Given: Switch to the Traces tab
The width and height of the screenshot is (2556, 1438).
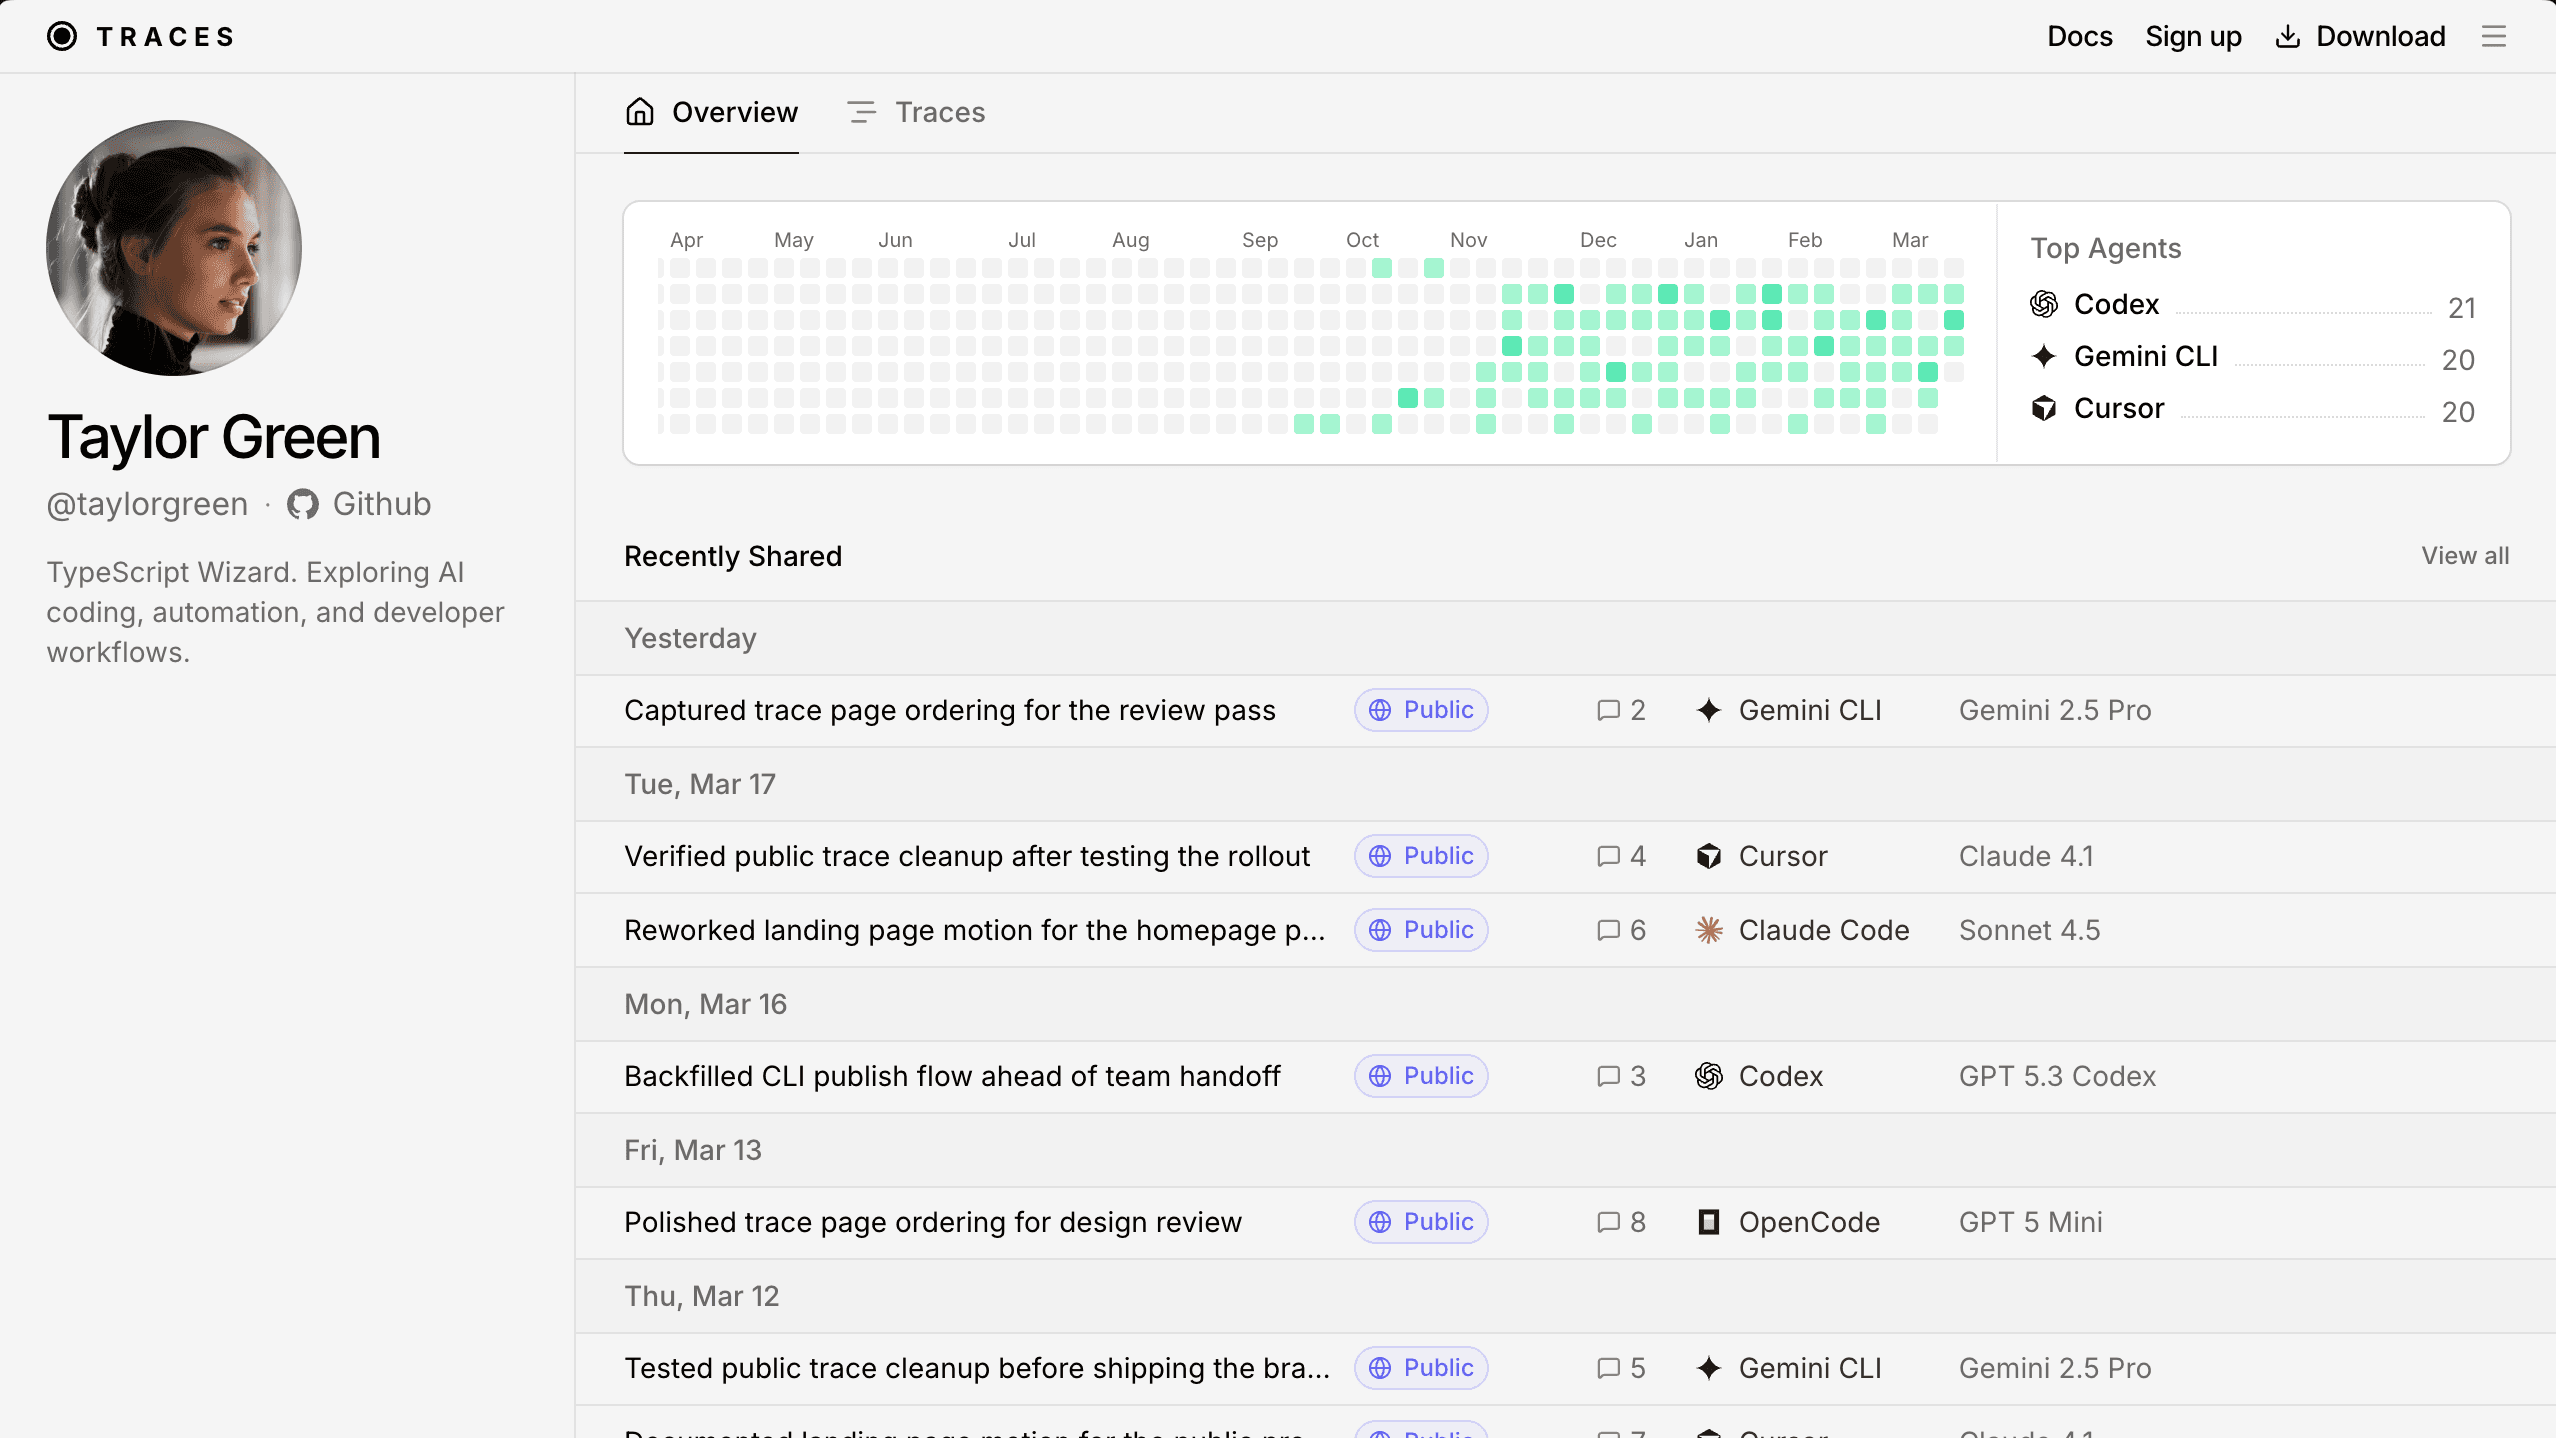Looking at the screenshot, I should [915, 112].
